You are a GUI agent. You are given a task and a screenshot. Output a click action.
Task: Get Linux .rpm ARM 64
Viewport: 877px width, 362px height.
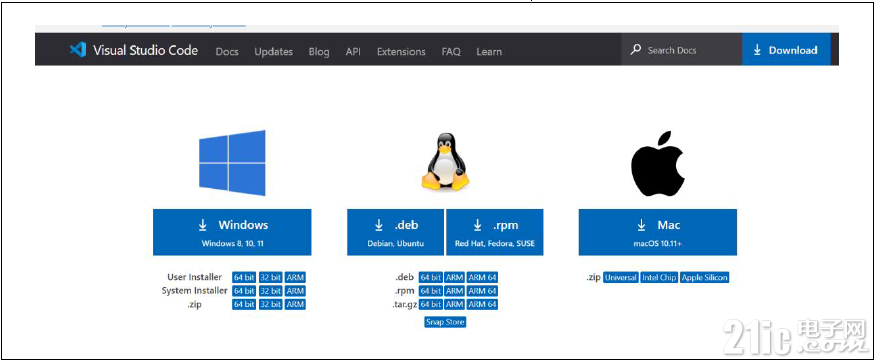click(483, 291)
